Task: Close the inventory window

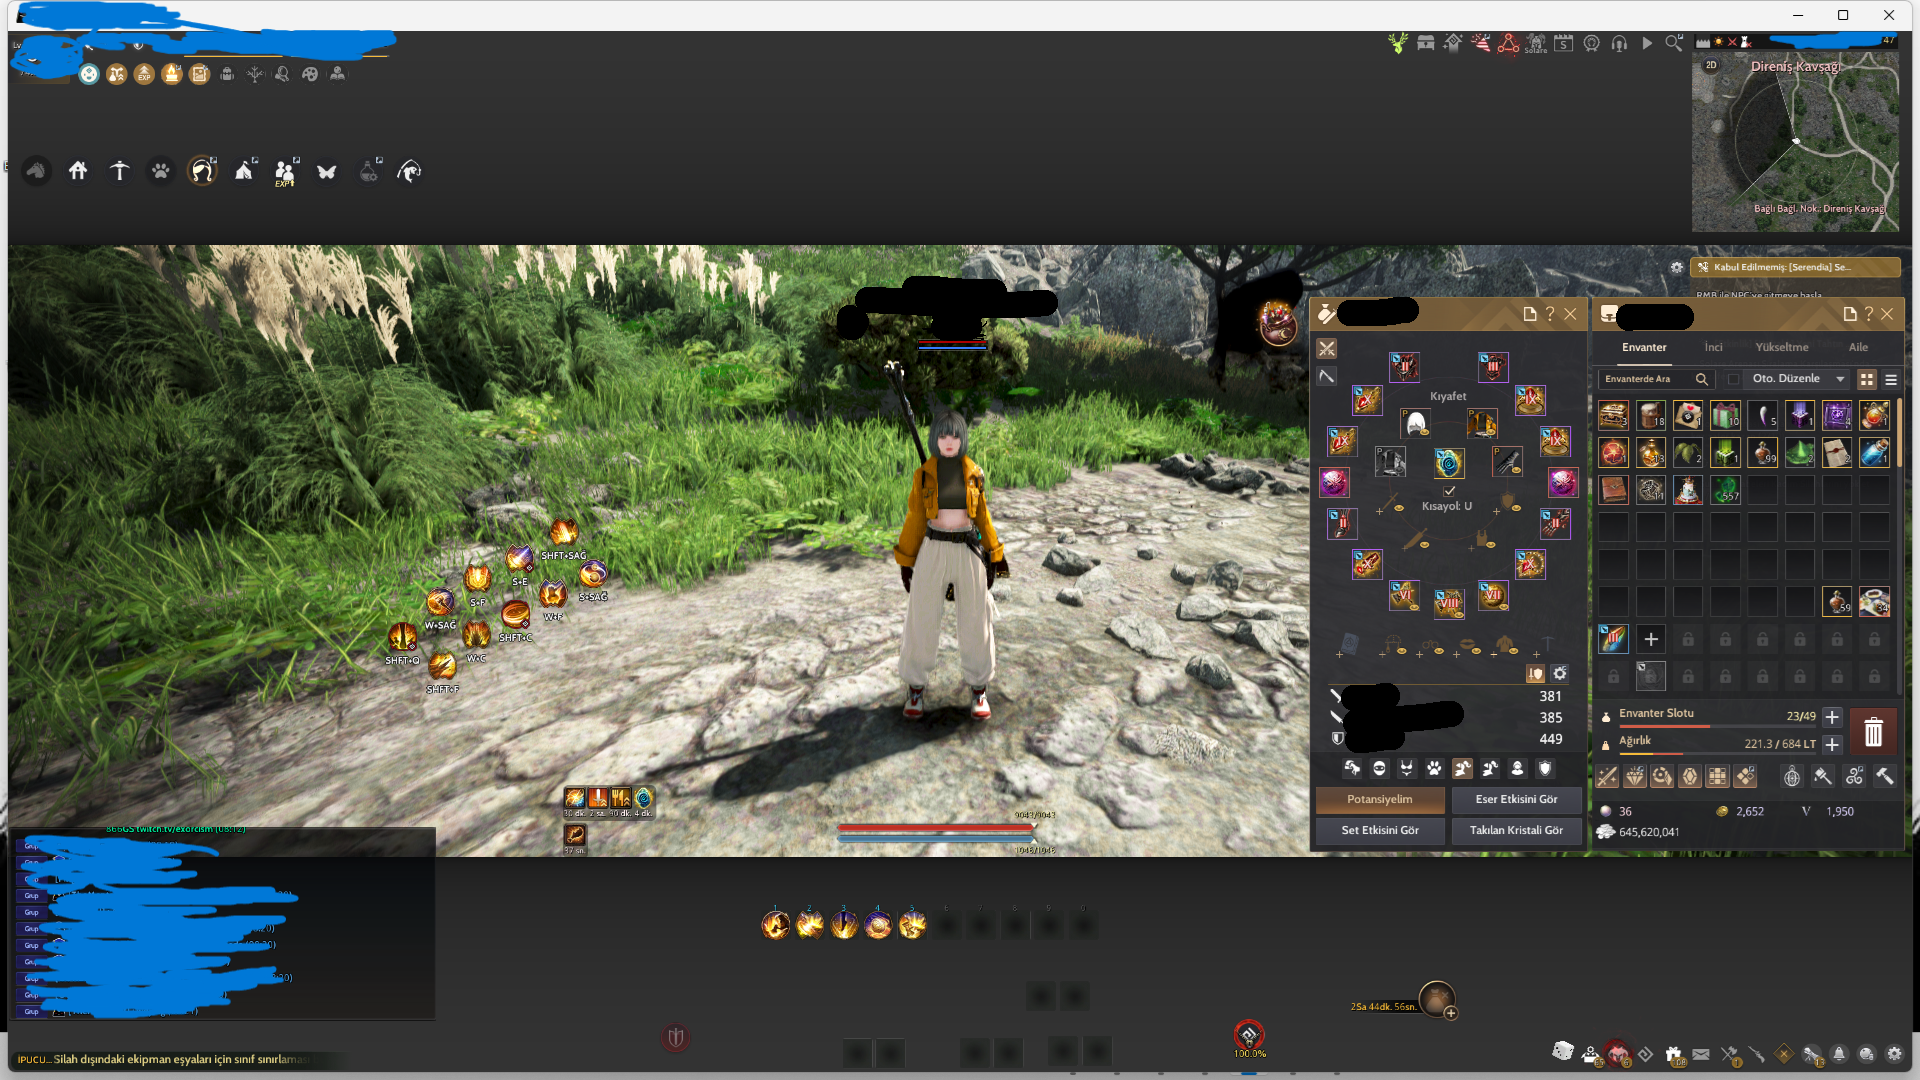Action: point(1887,314)
